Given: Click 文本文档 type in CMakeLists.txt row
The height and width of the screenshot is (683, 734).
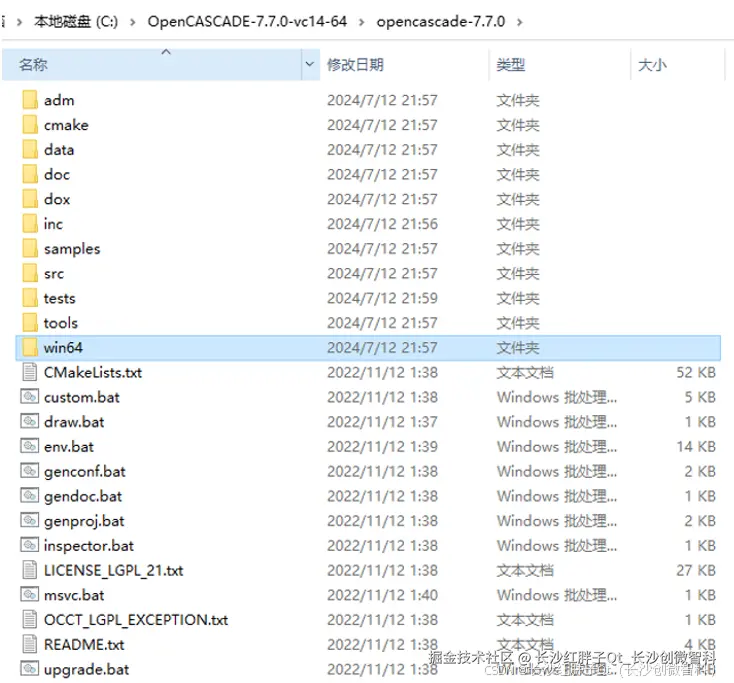Looking at the screenshot, I should (525, 373).
